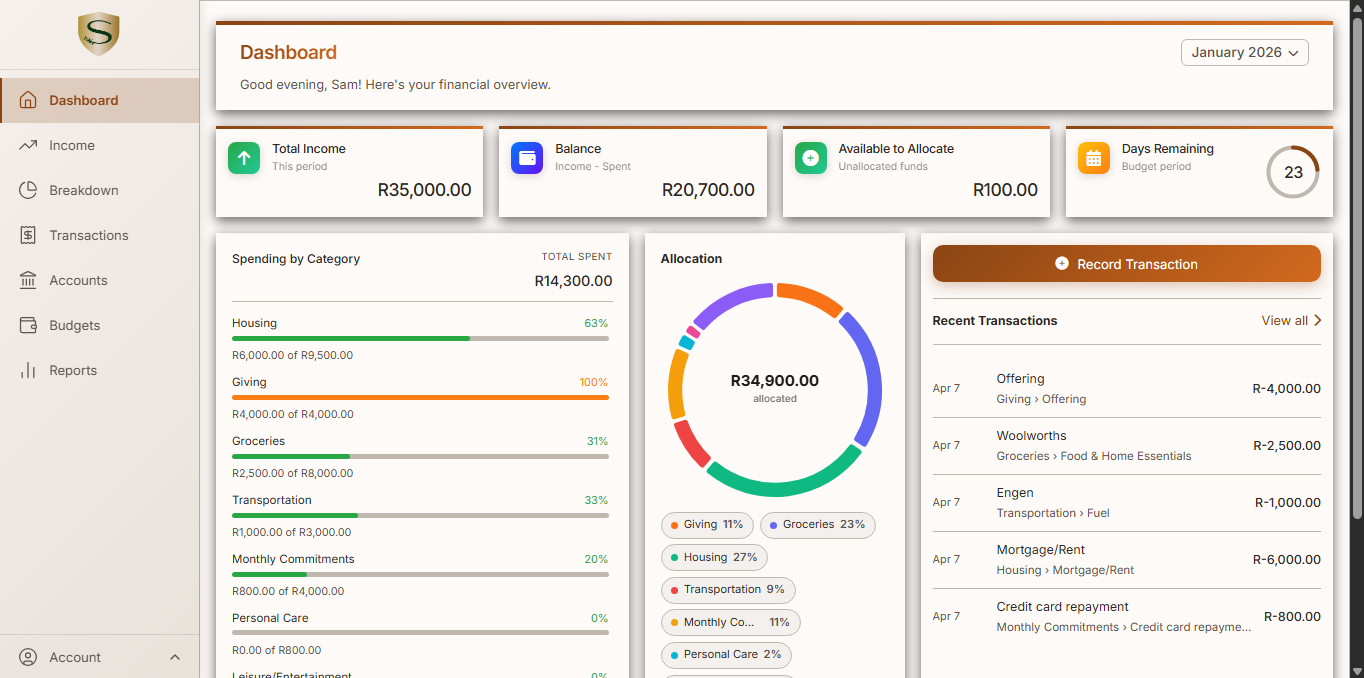Click the Reports bar chart icon
The width and height of the screenshot is (1364, 678).
pos(28,370)
